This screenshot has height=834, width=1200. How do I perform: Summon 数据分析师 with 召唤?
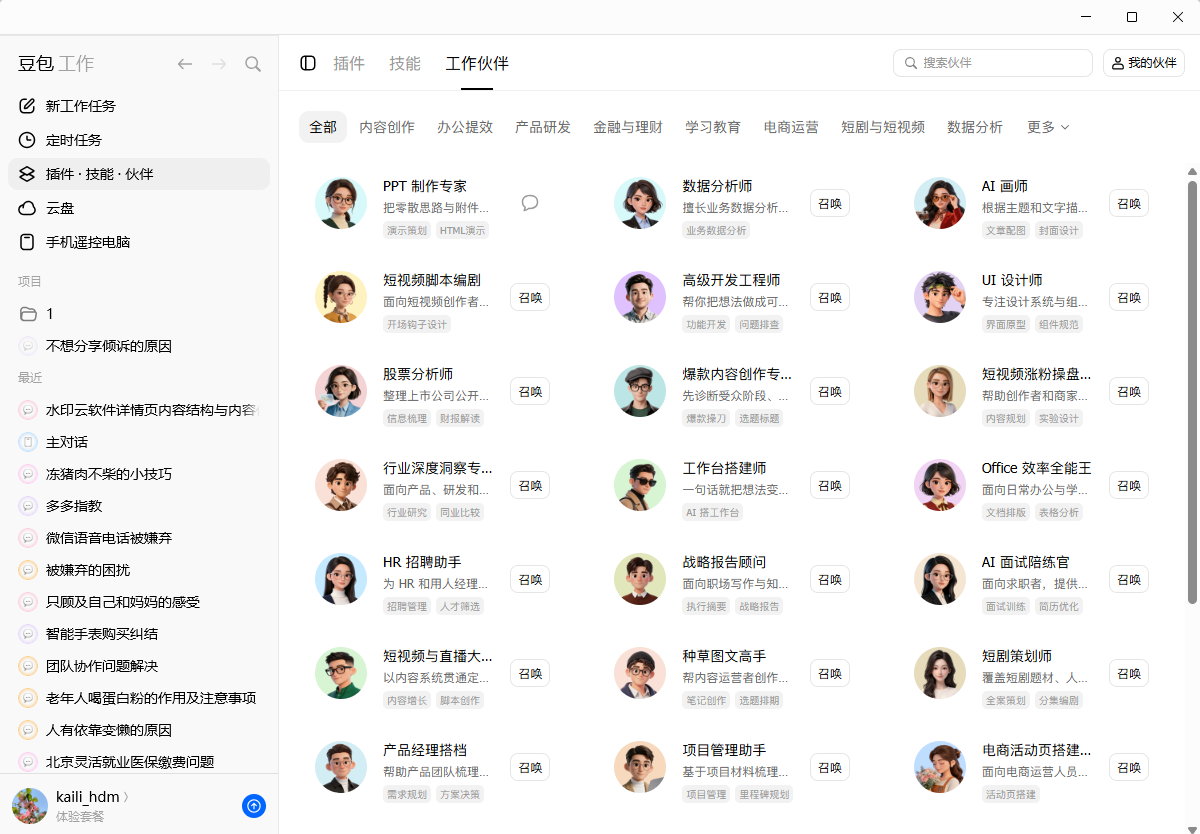tap(830, 203)
